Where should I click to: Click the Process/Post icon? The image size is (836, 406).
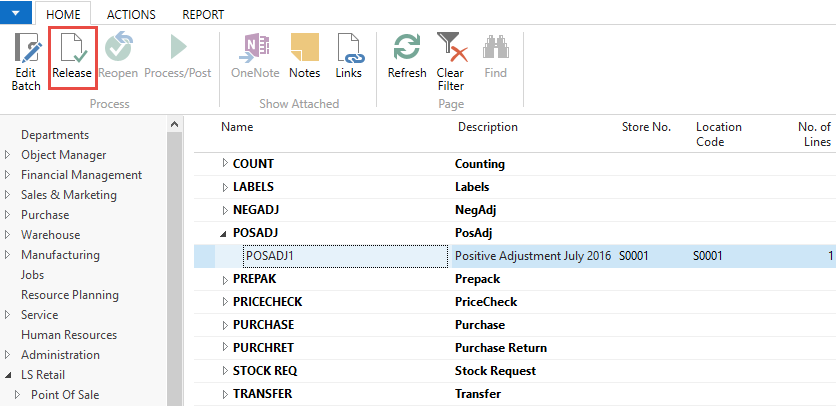pos(177,50)
